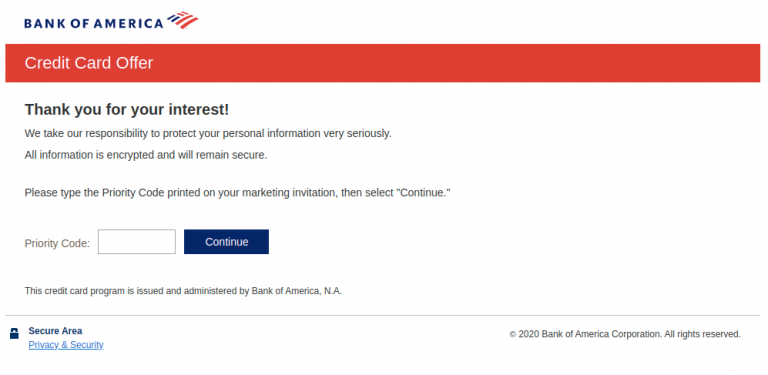Viewport: 768px width, 375px height.
Task: Click the Bank of America flag logo icon
Action: point(182,20)
